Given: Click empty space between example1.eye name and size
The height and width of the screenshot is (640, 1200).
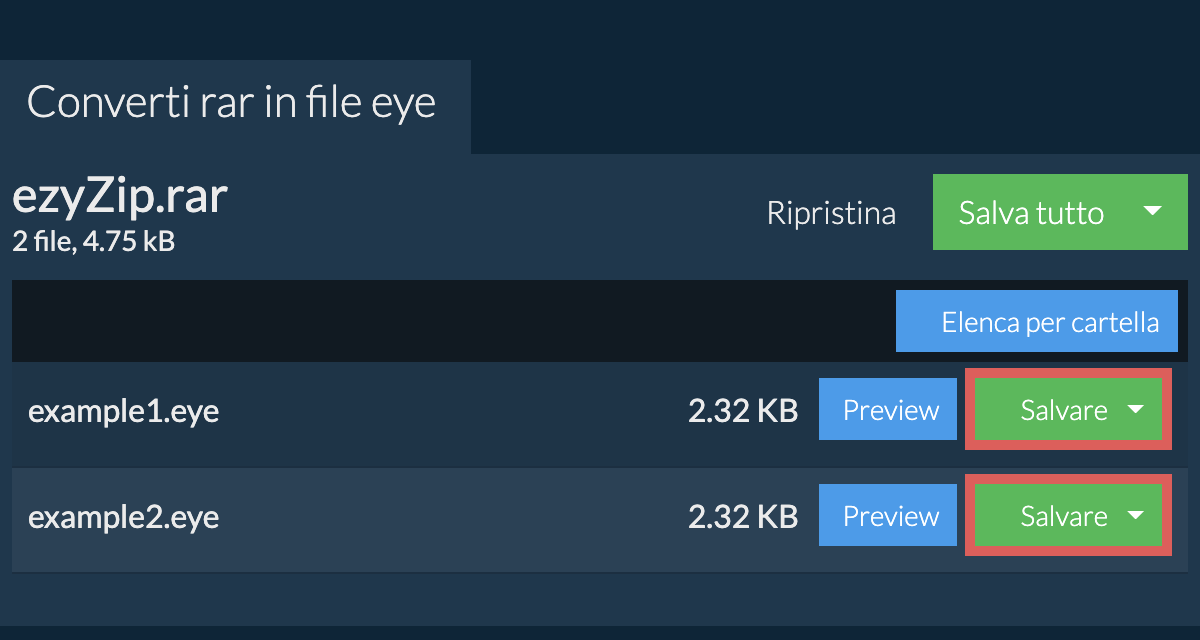Looking at the screenshot, I should tap(450, 411).
